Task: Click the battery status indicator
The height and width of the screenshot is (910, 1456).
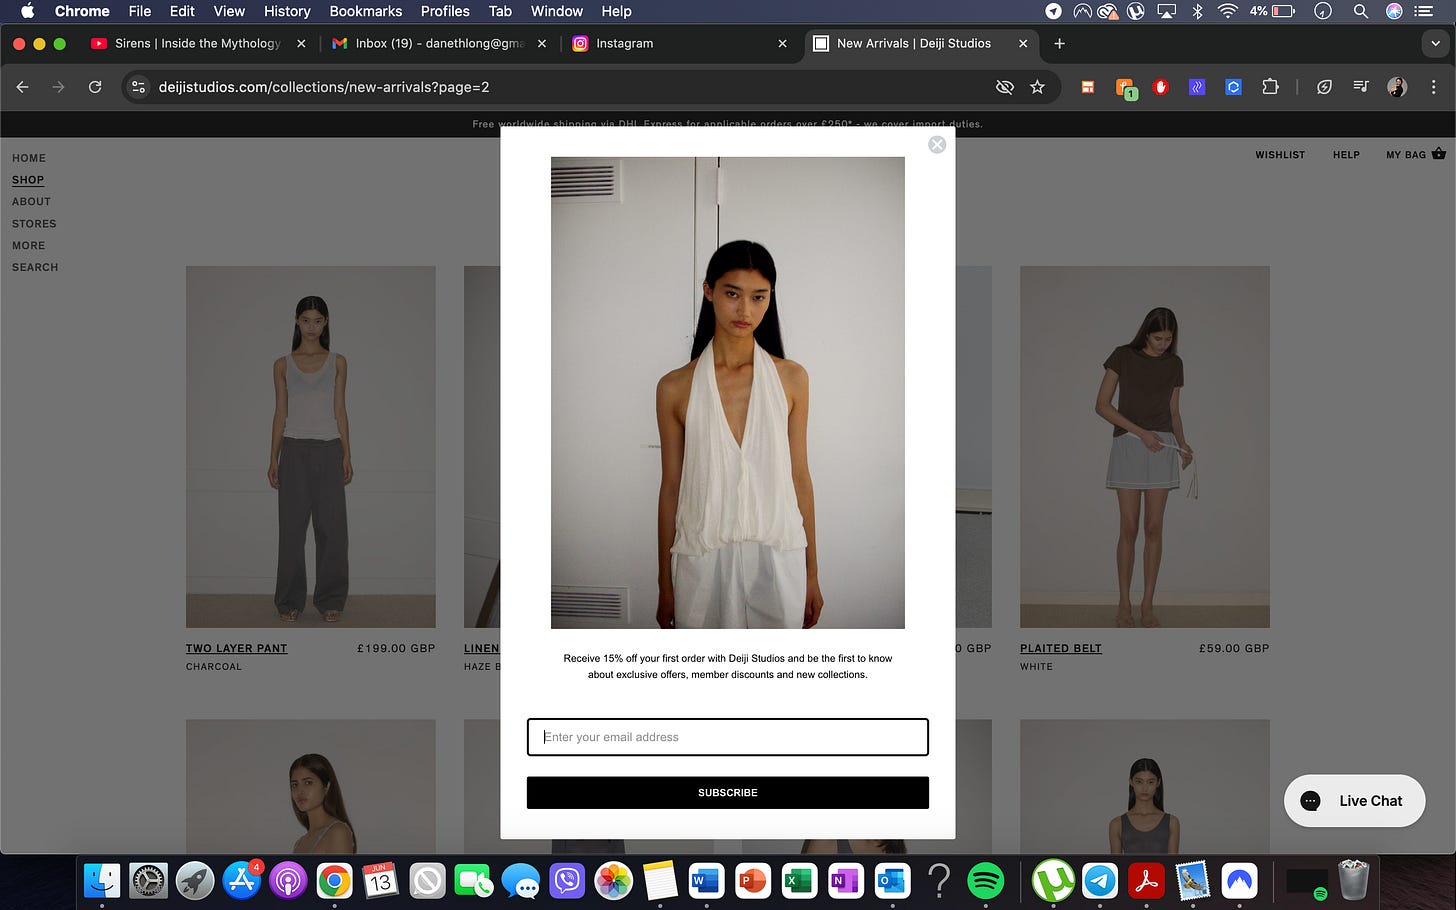Action: coord(1272,11)
